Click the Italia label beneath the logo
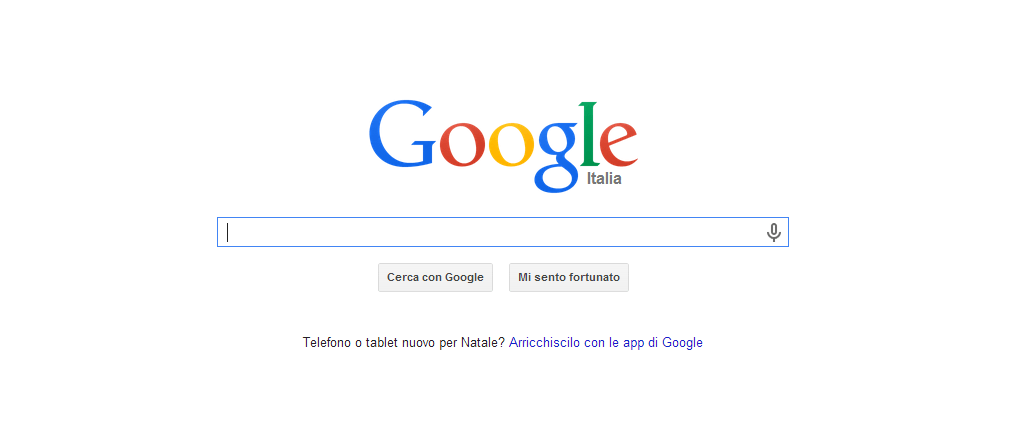Screen dimensions: 1024x448 (x=604, y=178)
